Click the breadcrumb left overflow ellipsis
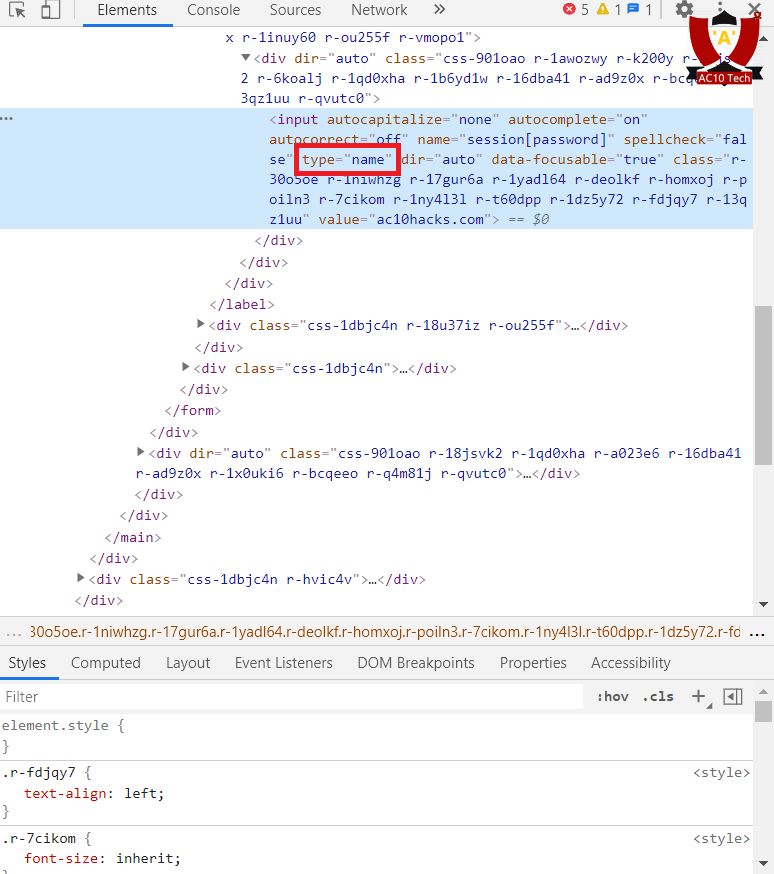The height and width of the screenshot is (874, 774). [x=13, y=634]
